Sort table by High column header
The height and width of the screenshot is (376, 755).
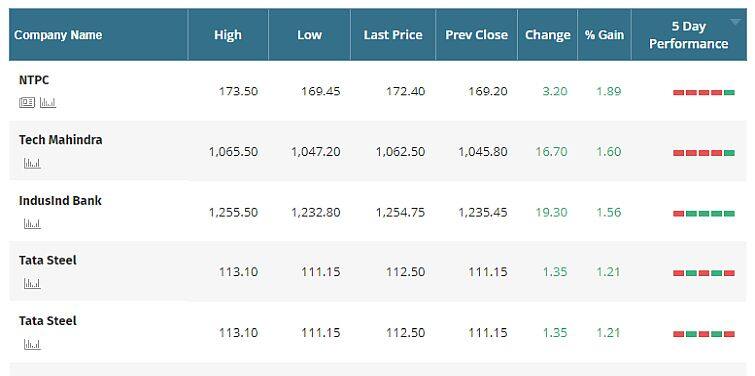tap(228, 35)
